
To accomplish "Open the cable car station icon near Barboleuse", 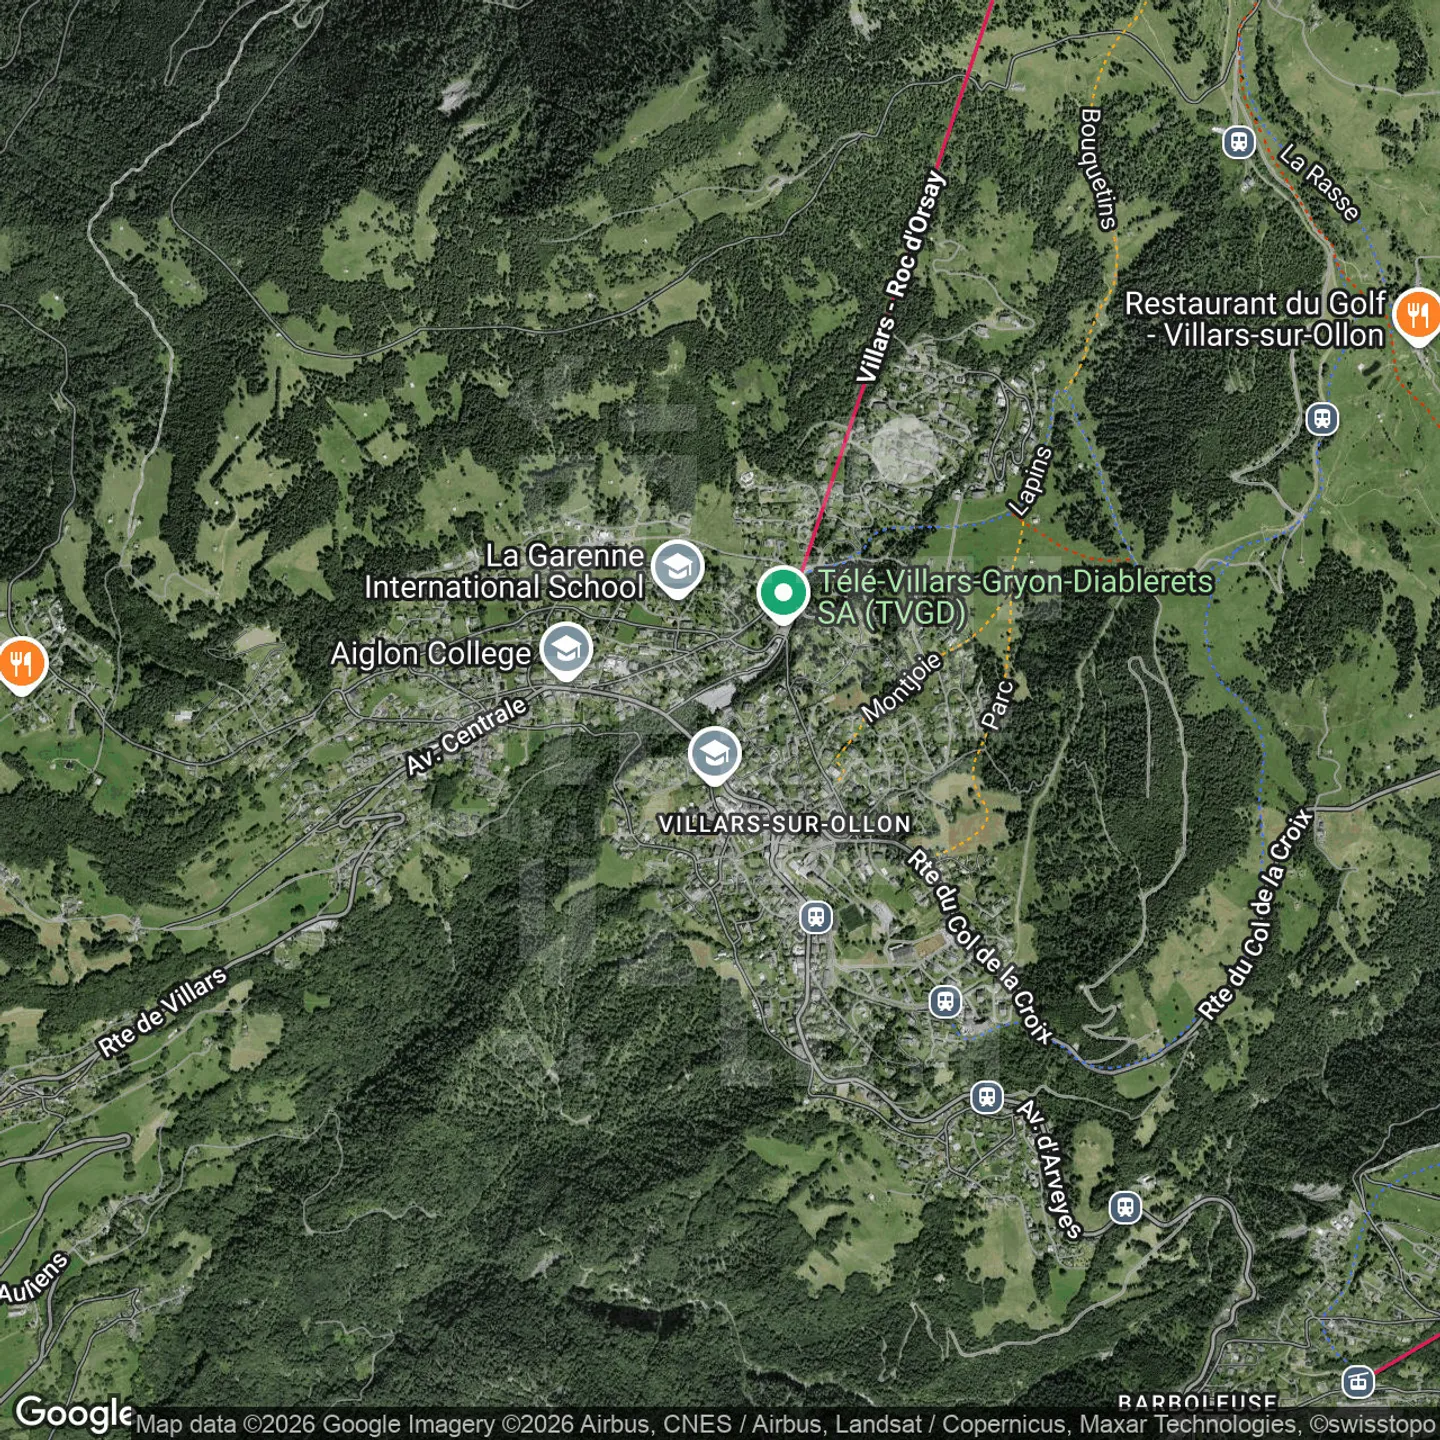I will click(1357, 1382).
